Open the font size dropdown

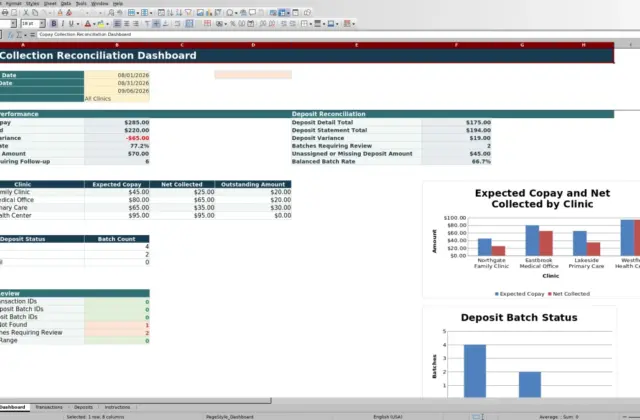[42, 24]
